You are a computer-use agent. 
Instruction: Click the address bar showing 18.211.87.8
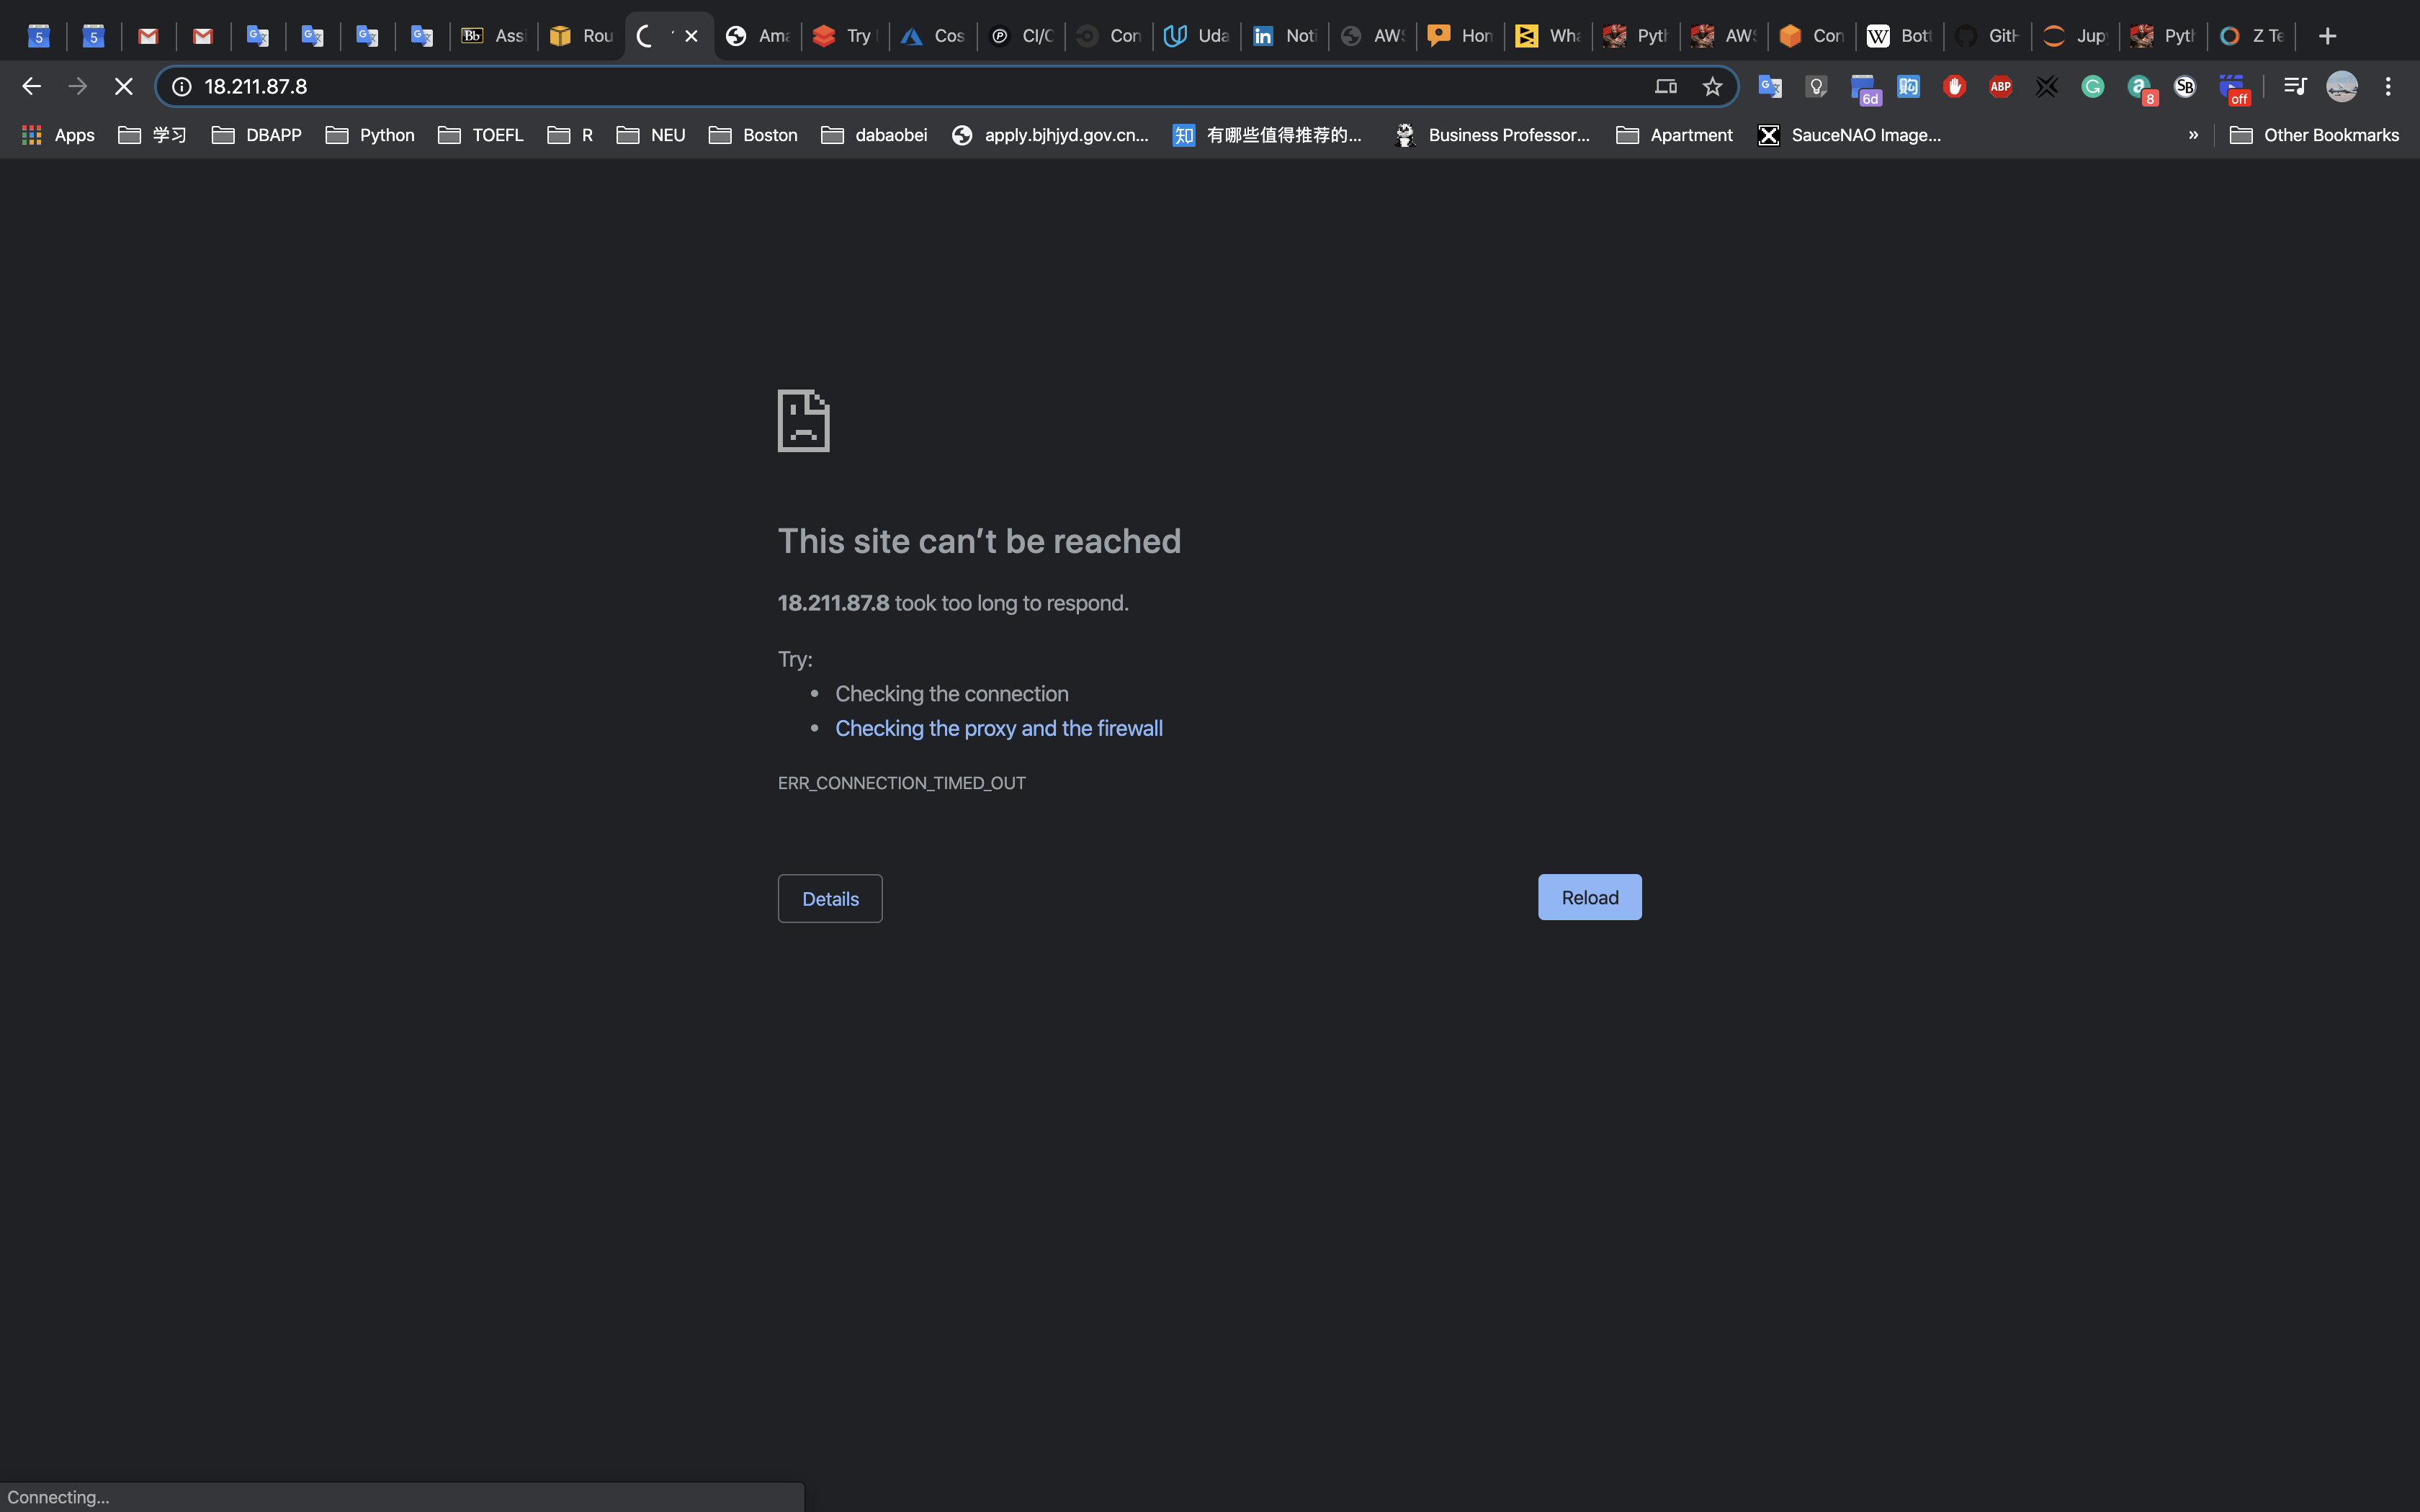coord(900,87)
